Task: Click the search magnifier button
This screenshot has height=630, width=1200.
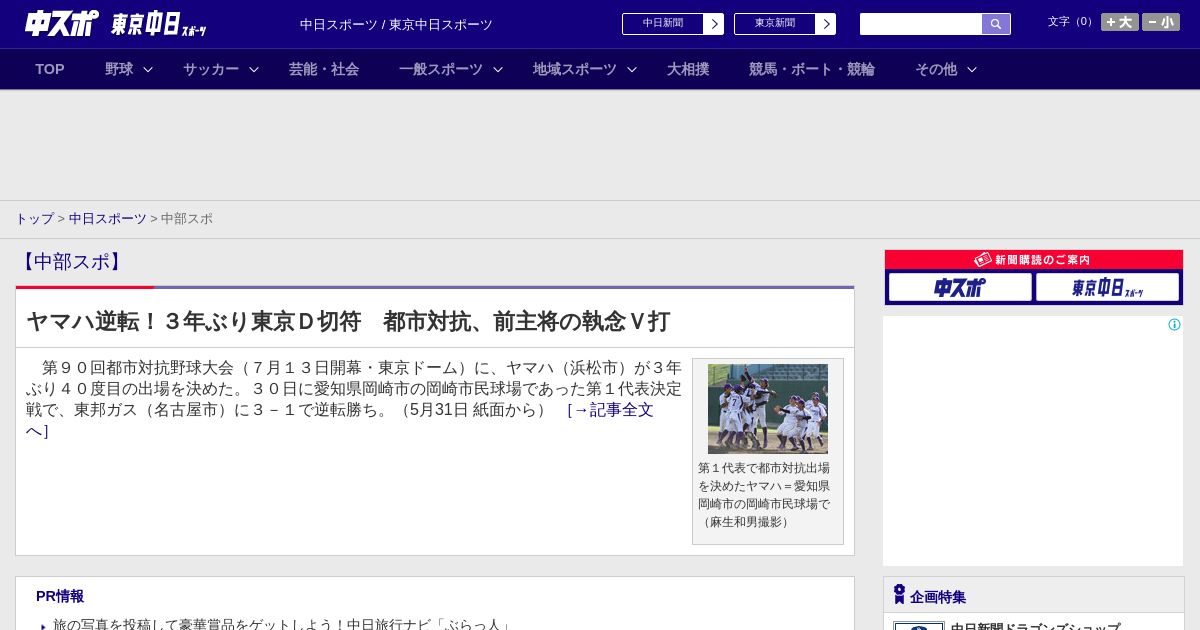Action: pyautogui.click(x=996, y=24)
